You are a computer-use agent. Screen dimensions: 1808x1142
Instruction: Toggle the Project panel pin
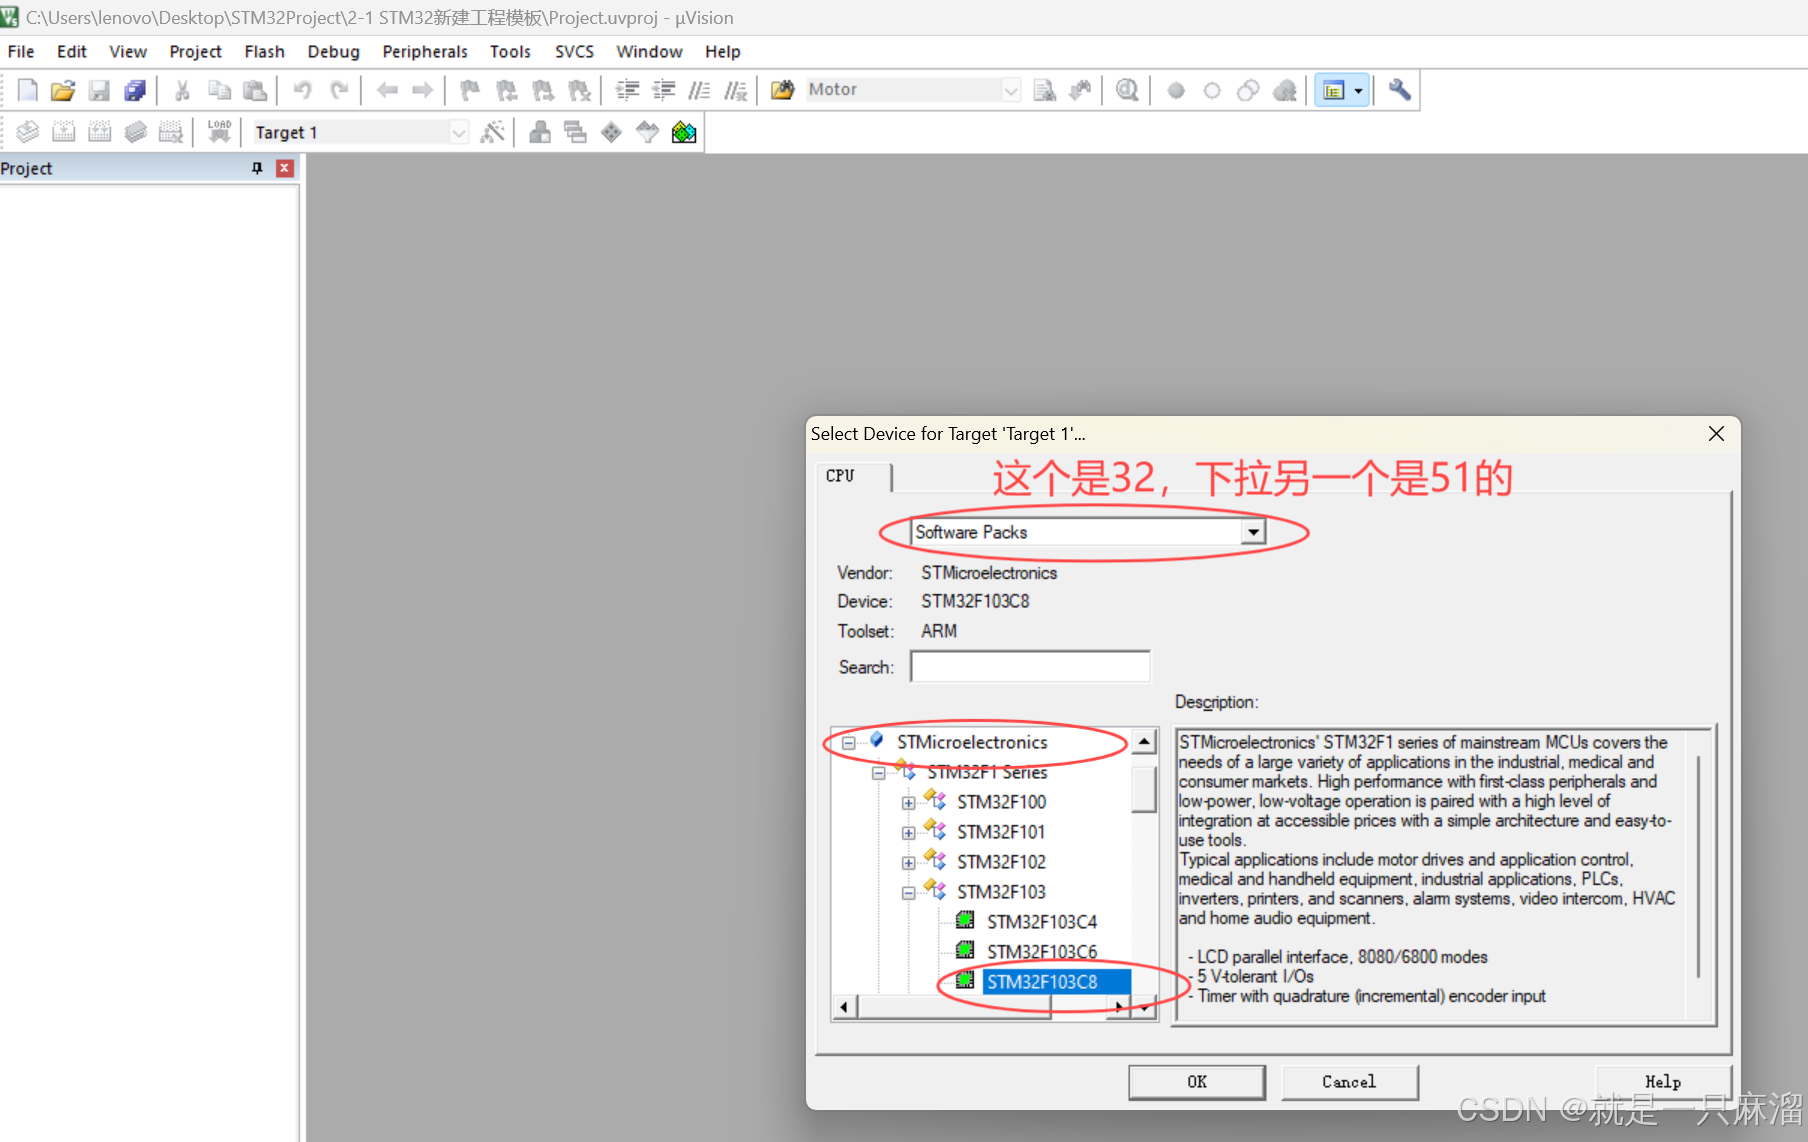(257, 168)
